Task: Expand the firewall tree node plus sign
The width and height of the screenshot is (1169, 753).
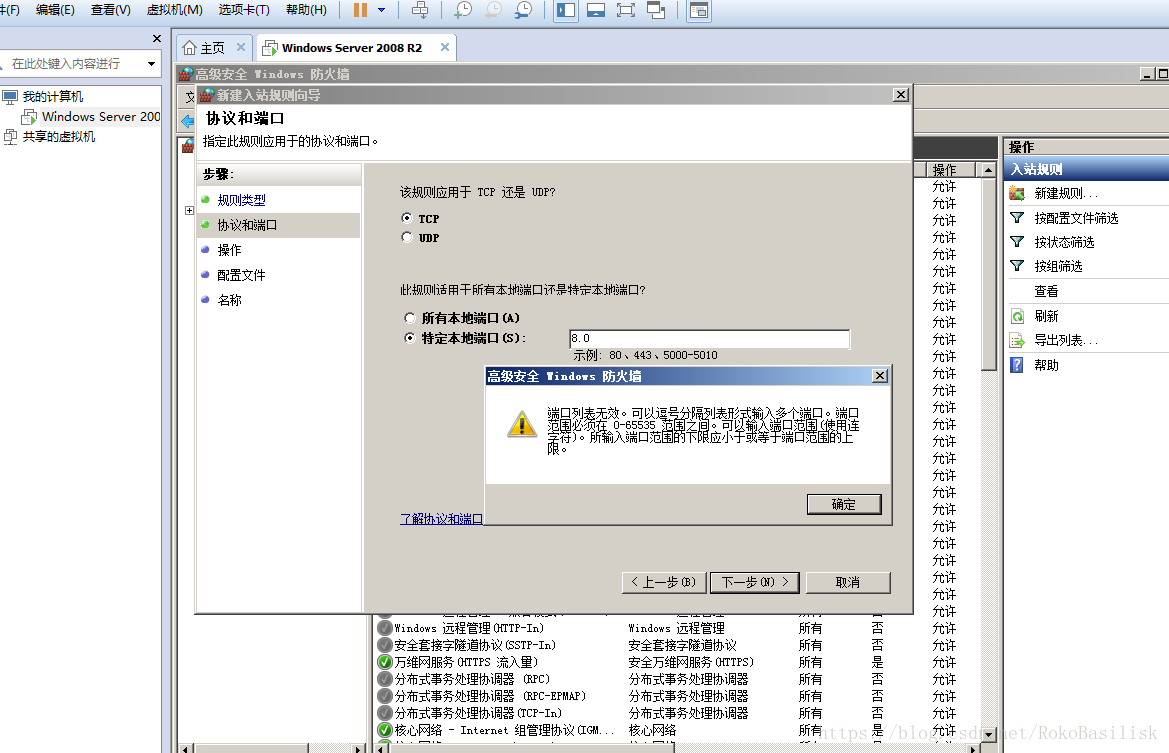Action: [x=189, y=210]
